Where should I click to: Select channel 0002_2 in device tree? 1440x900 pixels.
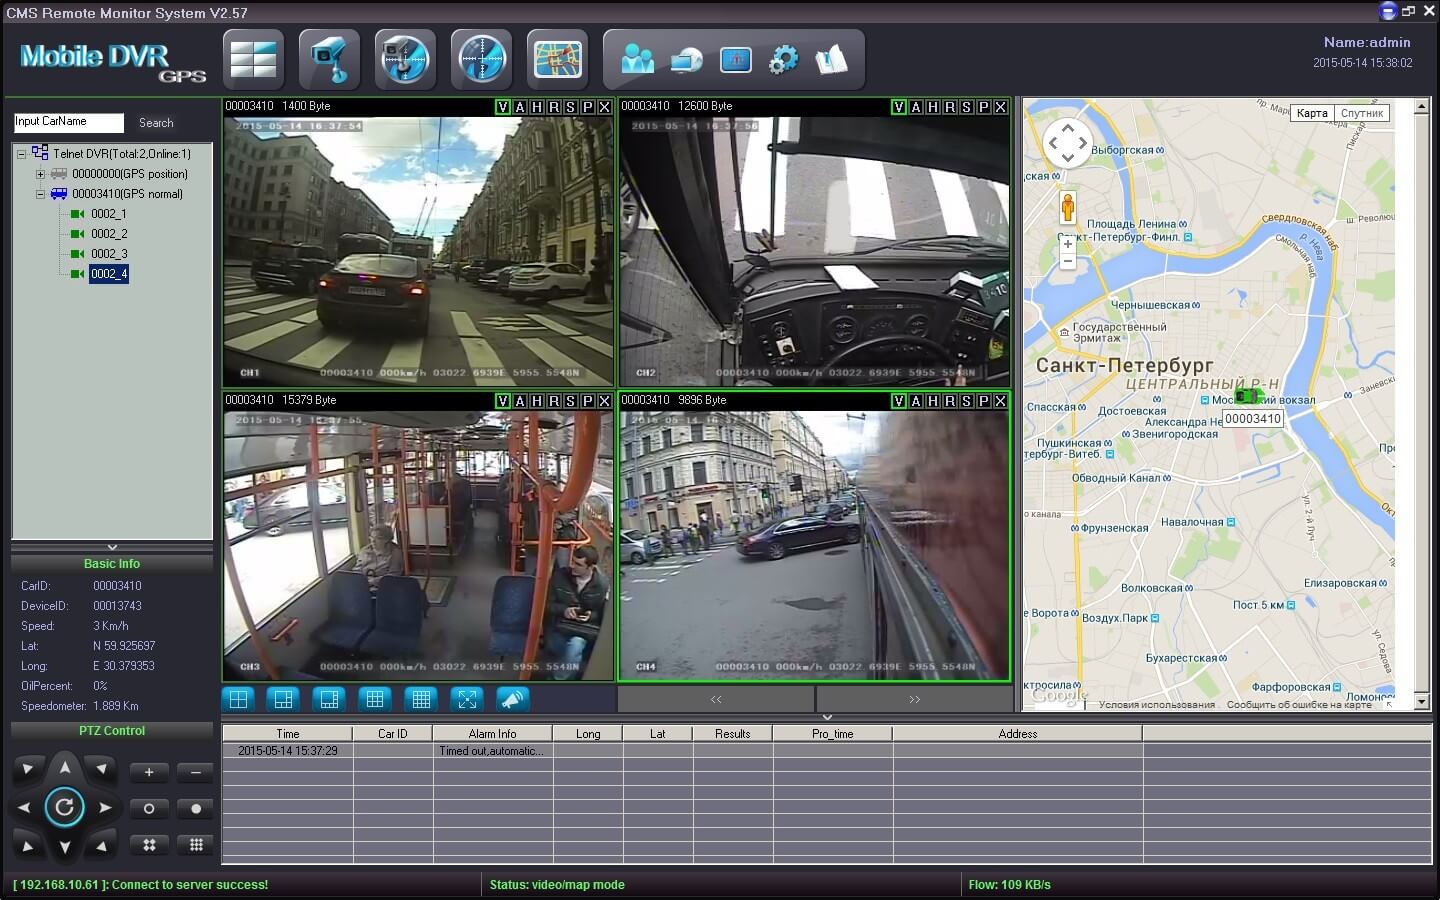[x=108, y=234]
